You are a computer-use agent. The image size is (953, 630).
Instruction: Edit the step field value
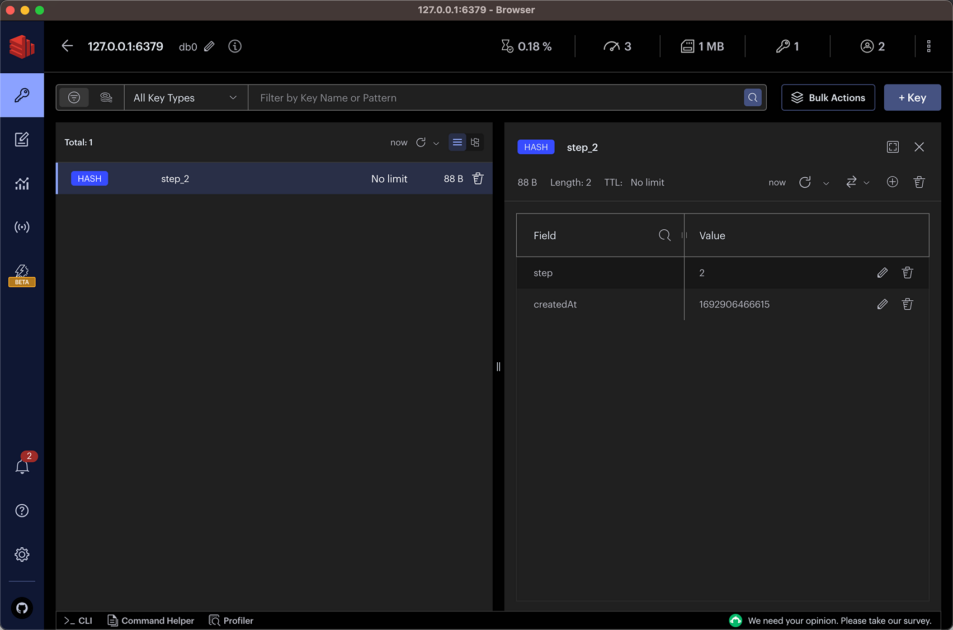click(x=882, y=273)
